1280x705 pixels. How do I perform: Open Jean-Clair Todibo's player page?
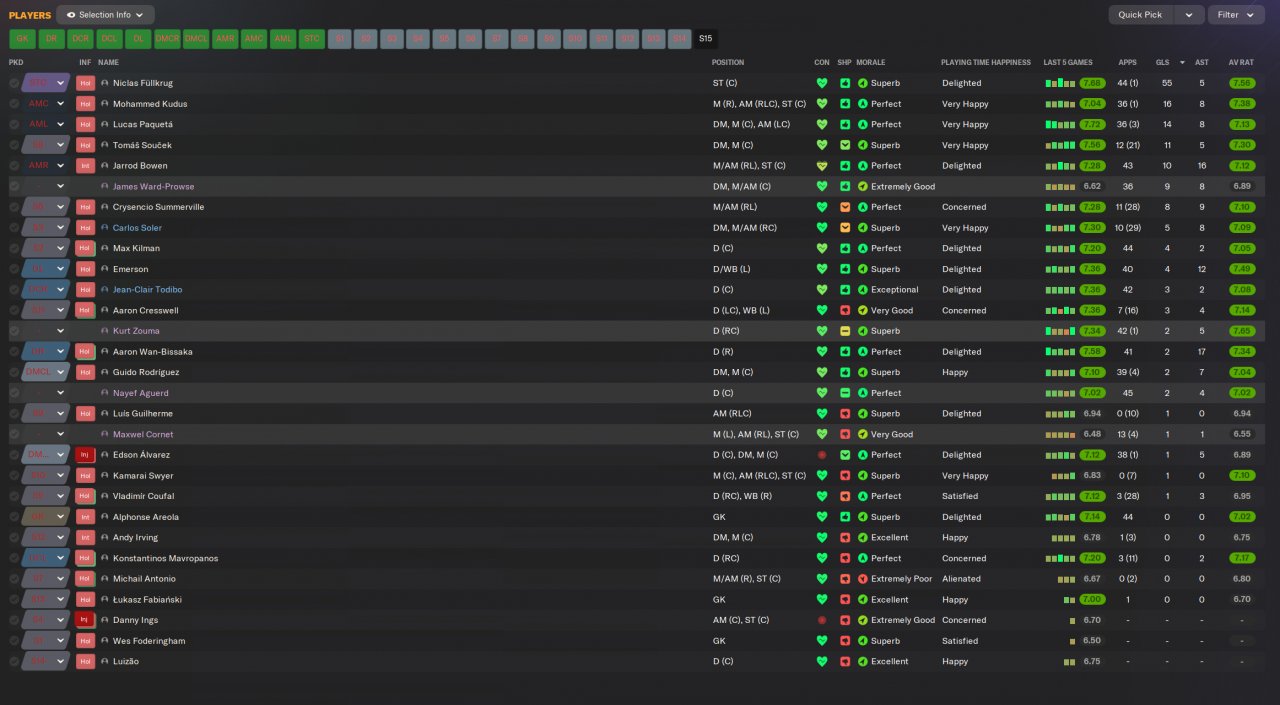coord(148,290)
